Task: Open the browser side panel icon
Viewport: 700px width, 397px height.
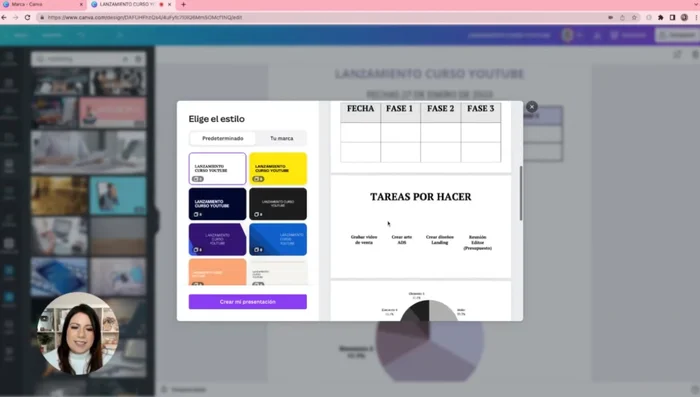Action: point(672,17)
